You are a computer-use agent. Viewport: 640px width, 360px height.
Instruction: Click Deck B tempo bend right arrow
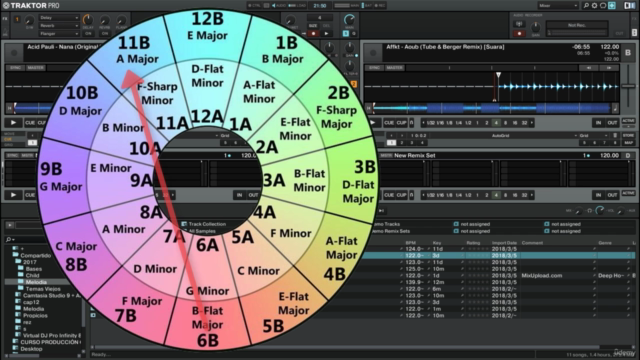pyautogui.click(x=609, y=68)
